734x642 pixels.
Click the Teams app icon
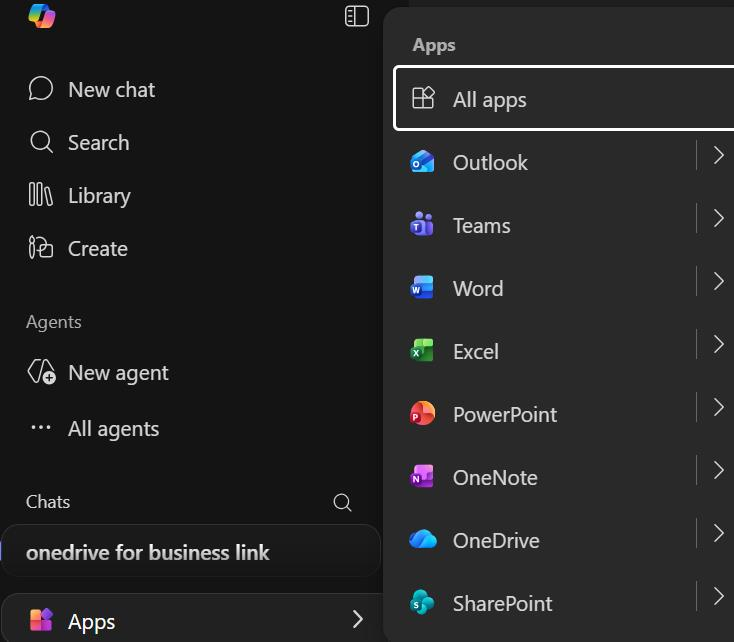(422, 224)
